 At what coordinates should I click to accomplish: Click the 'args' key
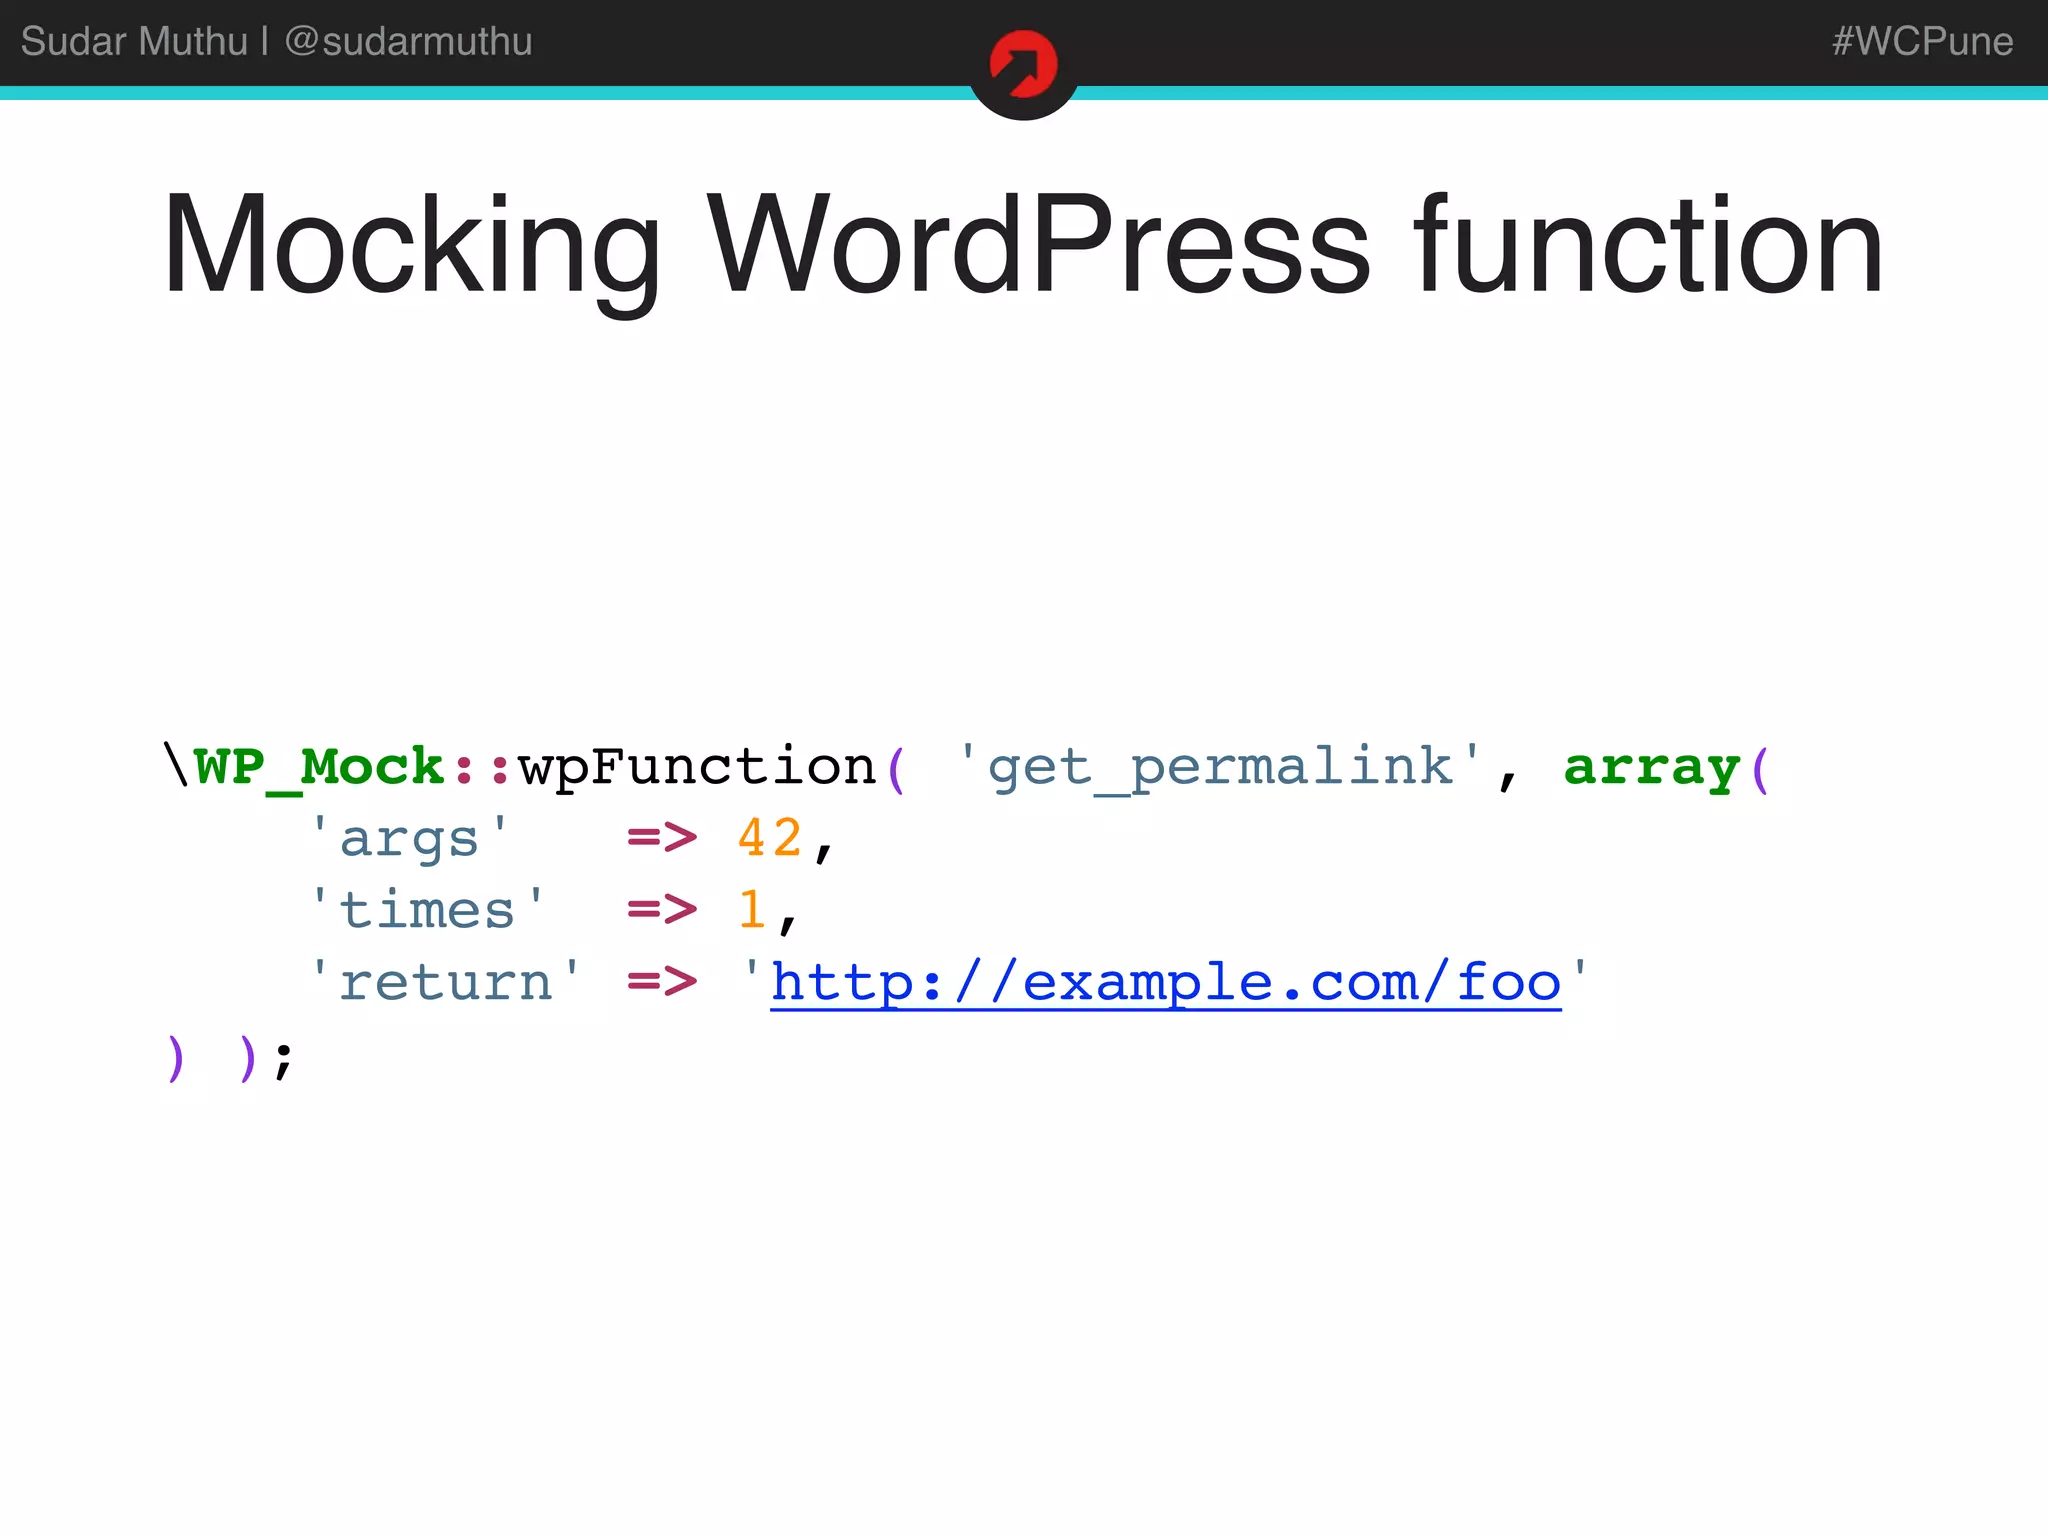click(x=410, y=838)
